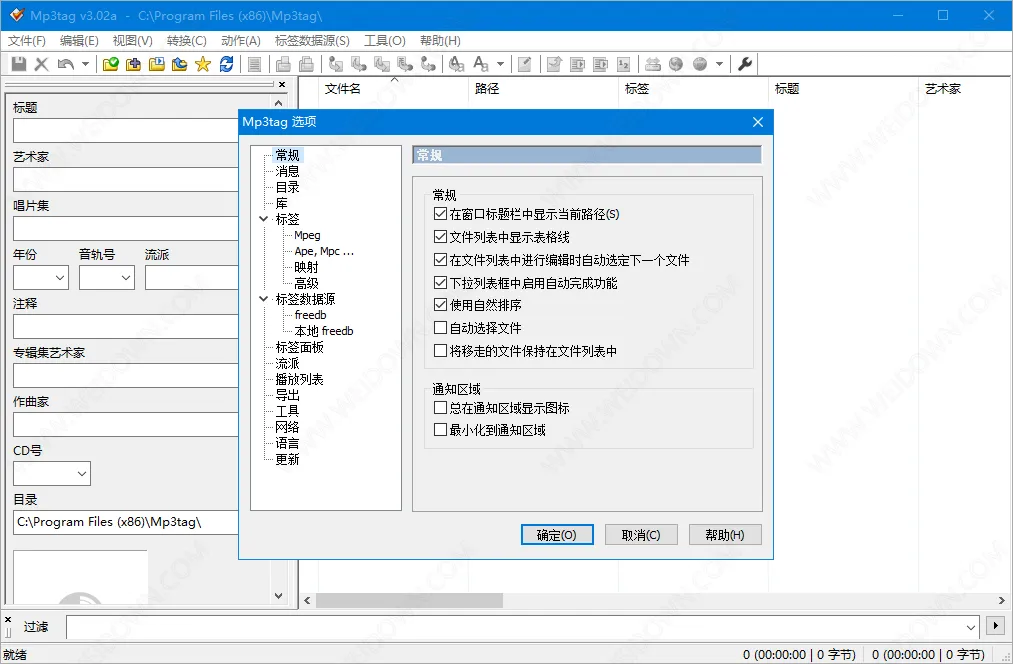Close the Mp3tag 选项 dialog with X
This screenshot has width=1013, height=664.
click(758, 122)
